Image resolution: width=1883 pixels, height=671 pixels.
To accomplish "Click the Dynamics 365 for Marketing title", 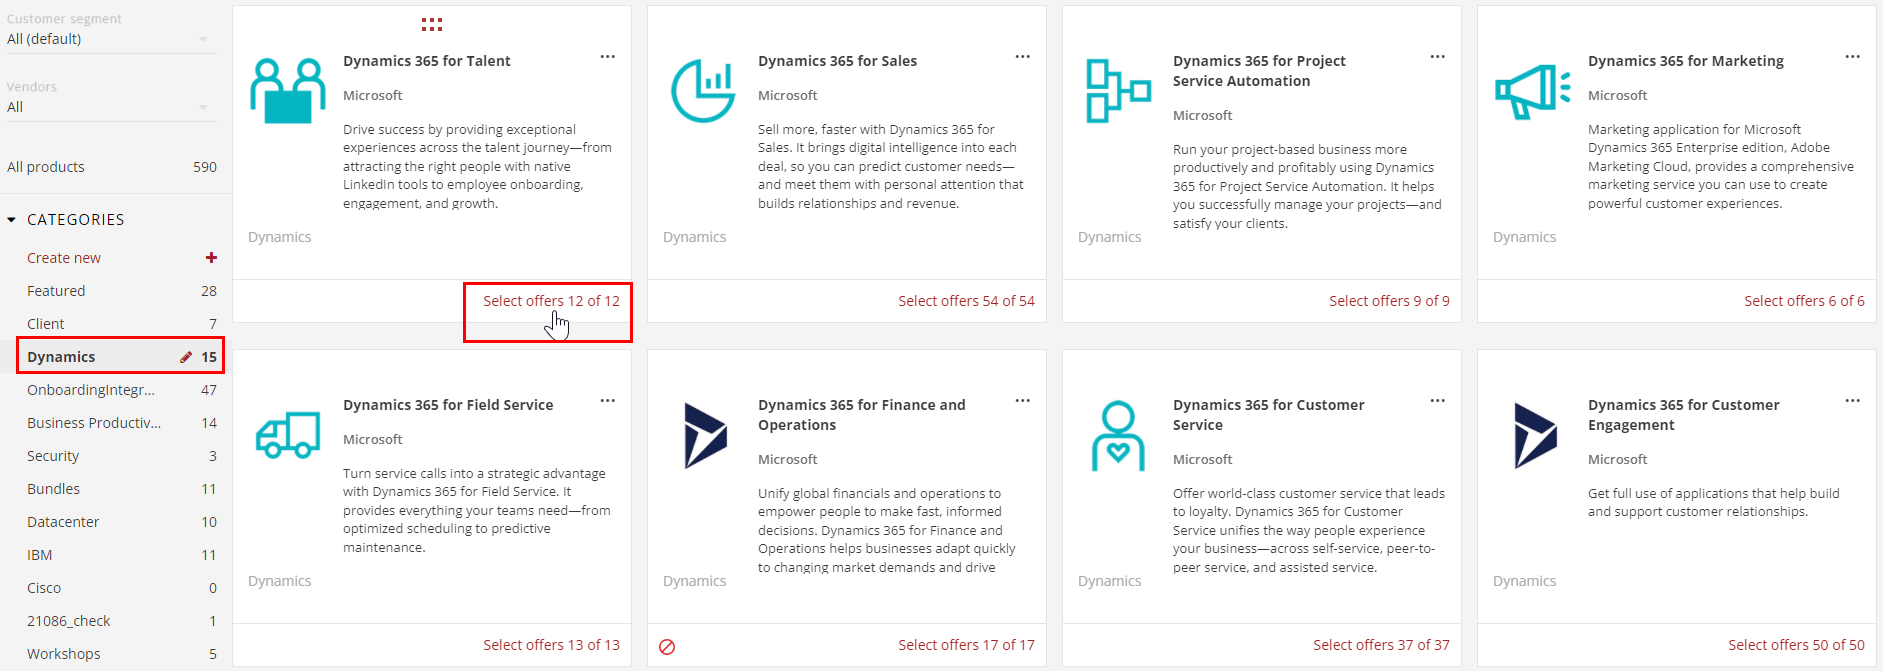I will click(1686, 61).
